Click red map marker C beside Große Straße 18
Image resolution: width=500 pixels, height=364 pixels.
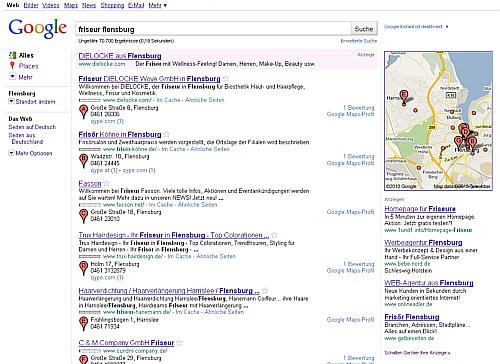83,216
